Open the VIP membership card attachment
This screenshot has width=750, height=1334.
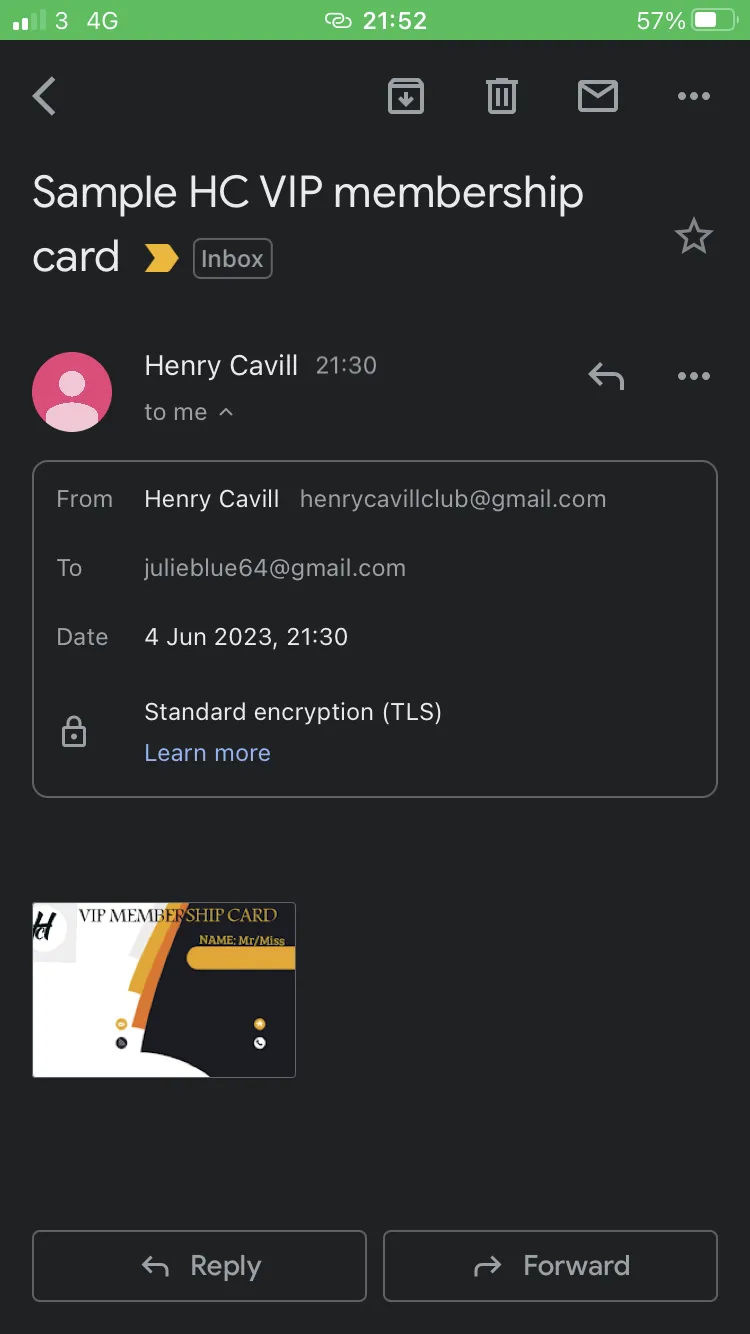(x=164, y=990)
